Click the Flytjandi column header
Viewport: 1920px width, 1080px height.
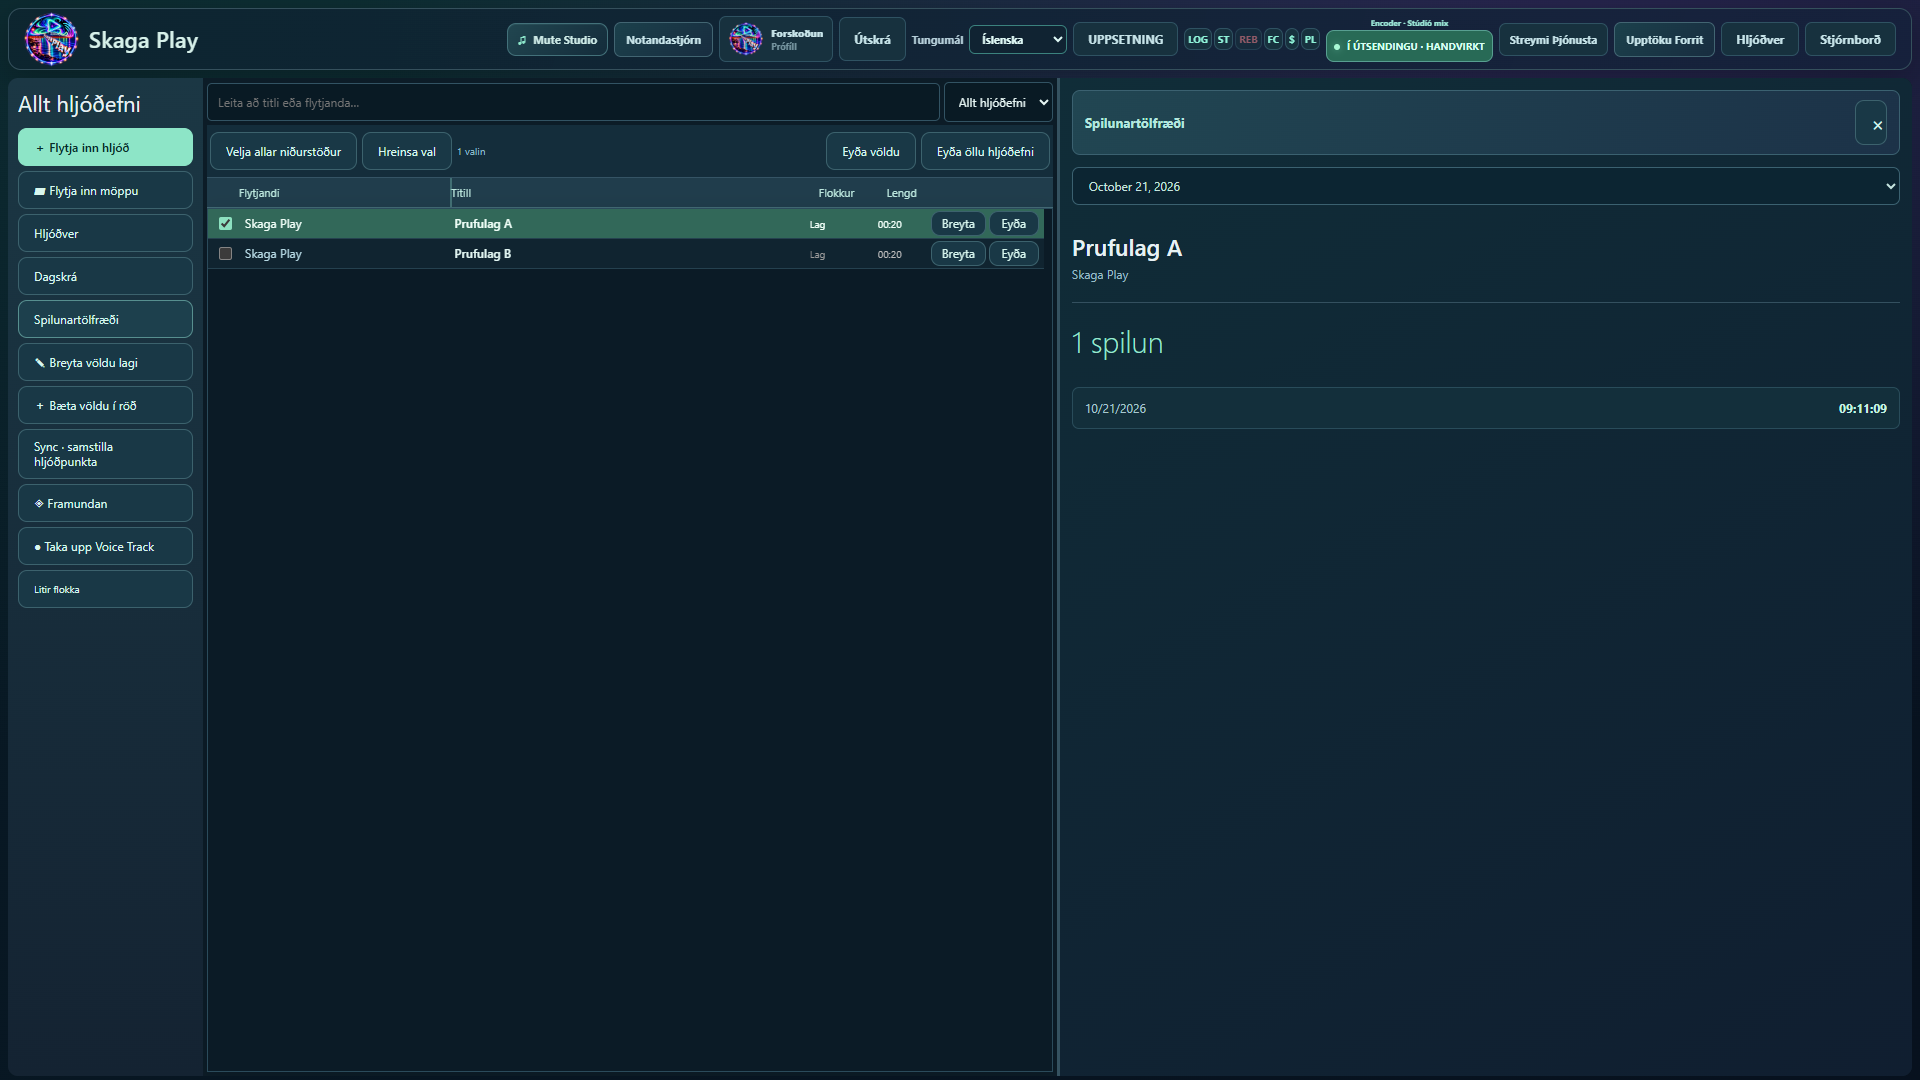[x=259, y=193]
